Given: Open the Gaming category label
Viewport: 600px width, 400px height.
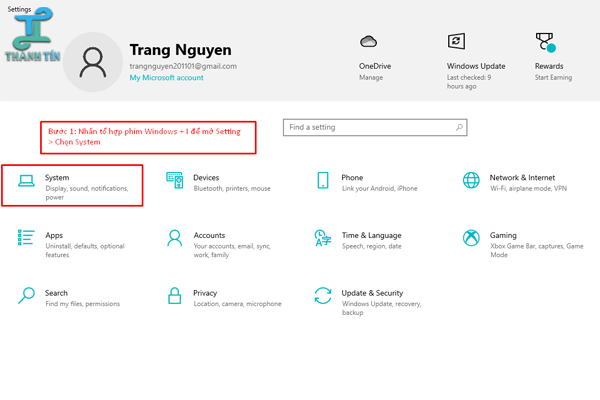Looking at the screenshot, I should coord(503,235).
